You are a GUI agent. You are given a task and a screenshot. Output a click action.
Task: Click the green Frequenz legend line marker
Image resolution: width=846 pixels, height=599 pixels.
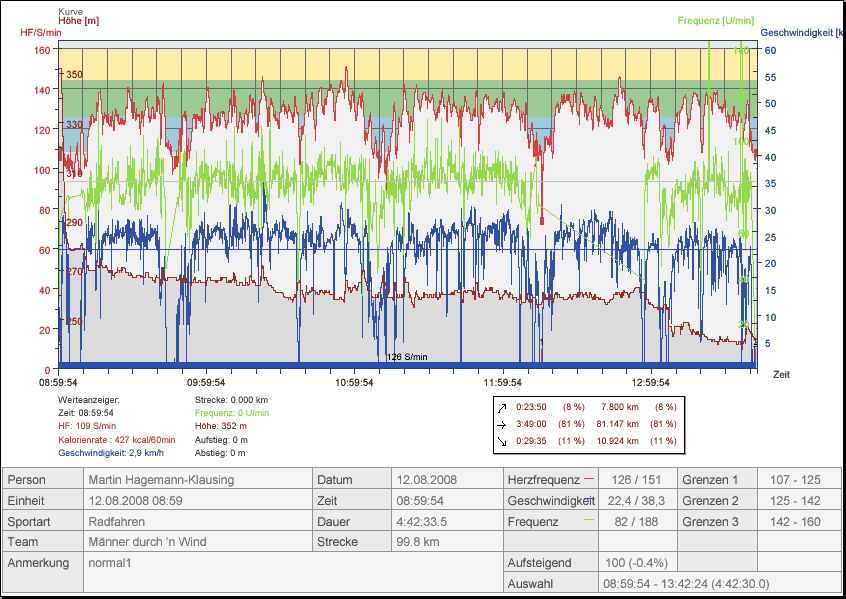[588, 520]
